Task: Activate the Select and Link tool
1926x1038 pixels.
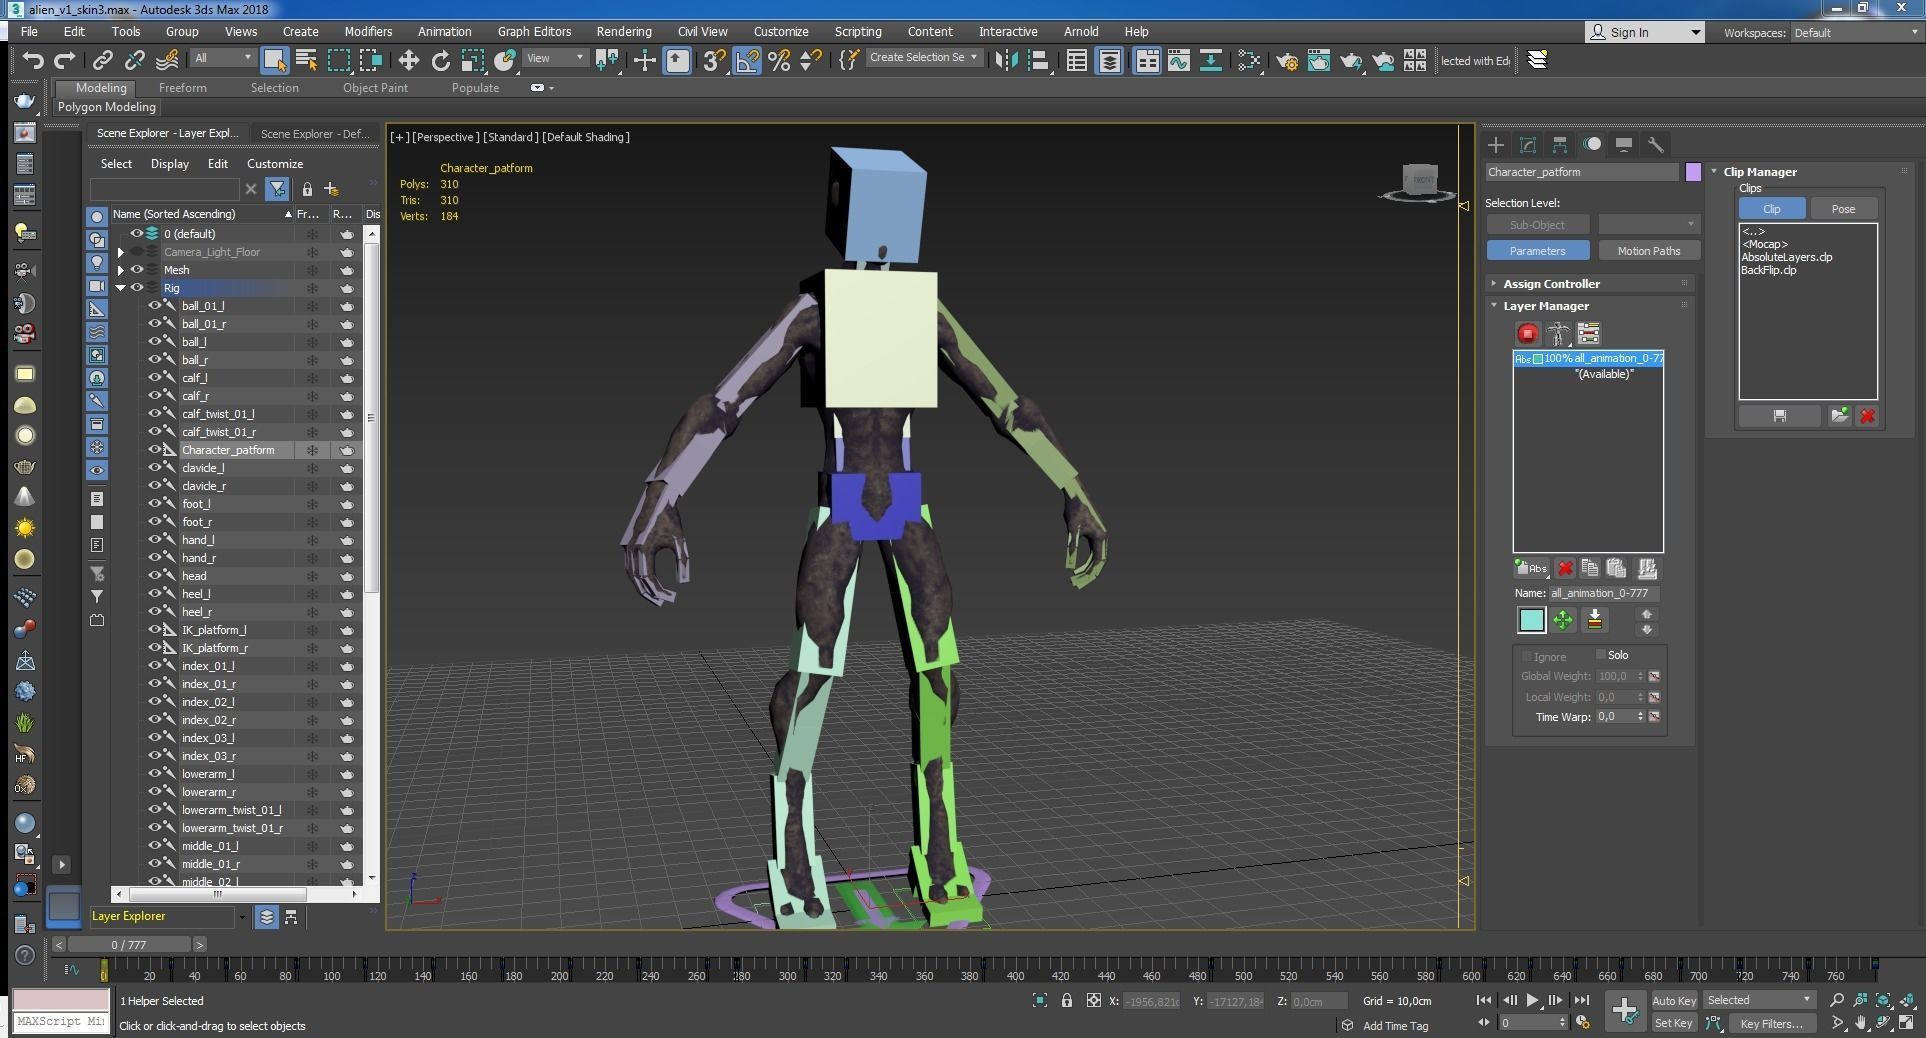Action: pyautogui.click(x=102, y=60)
